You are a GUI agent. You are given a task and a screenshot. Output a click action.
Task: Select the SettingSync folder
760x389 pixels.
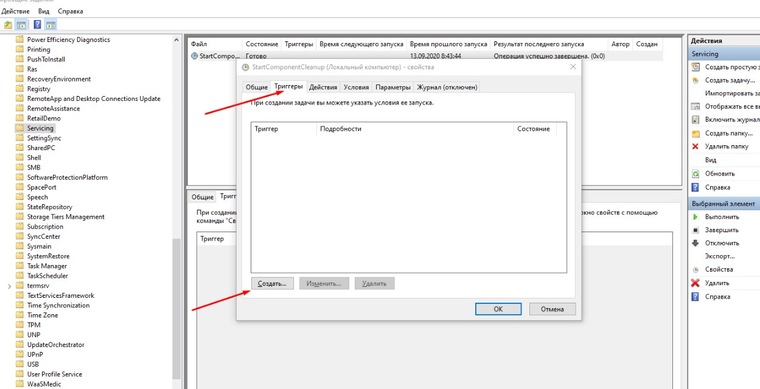pyautogui.click(x=44, y=138)
